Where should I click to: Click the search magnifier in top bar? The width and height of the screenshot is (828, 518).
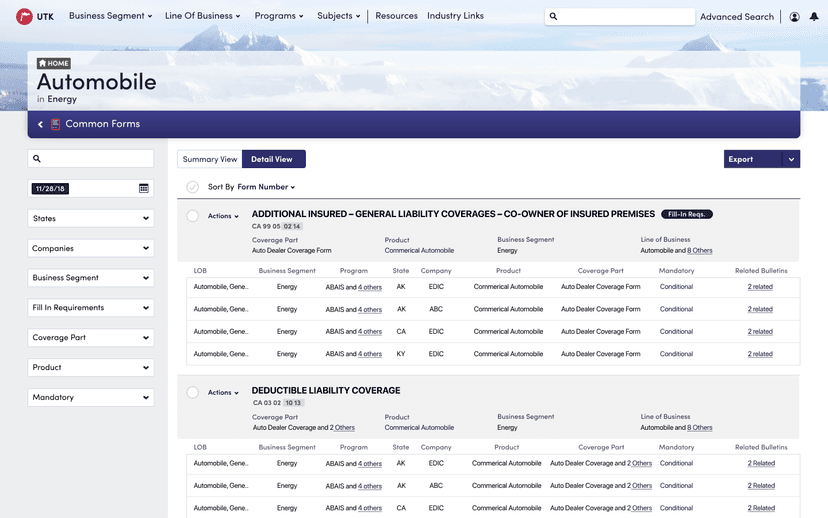(553, 16)
